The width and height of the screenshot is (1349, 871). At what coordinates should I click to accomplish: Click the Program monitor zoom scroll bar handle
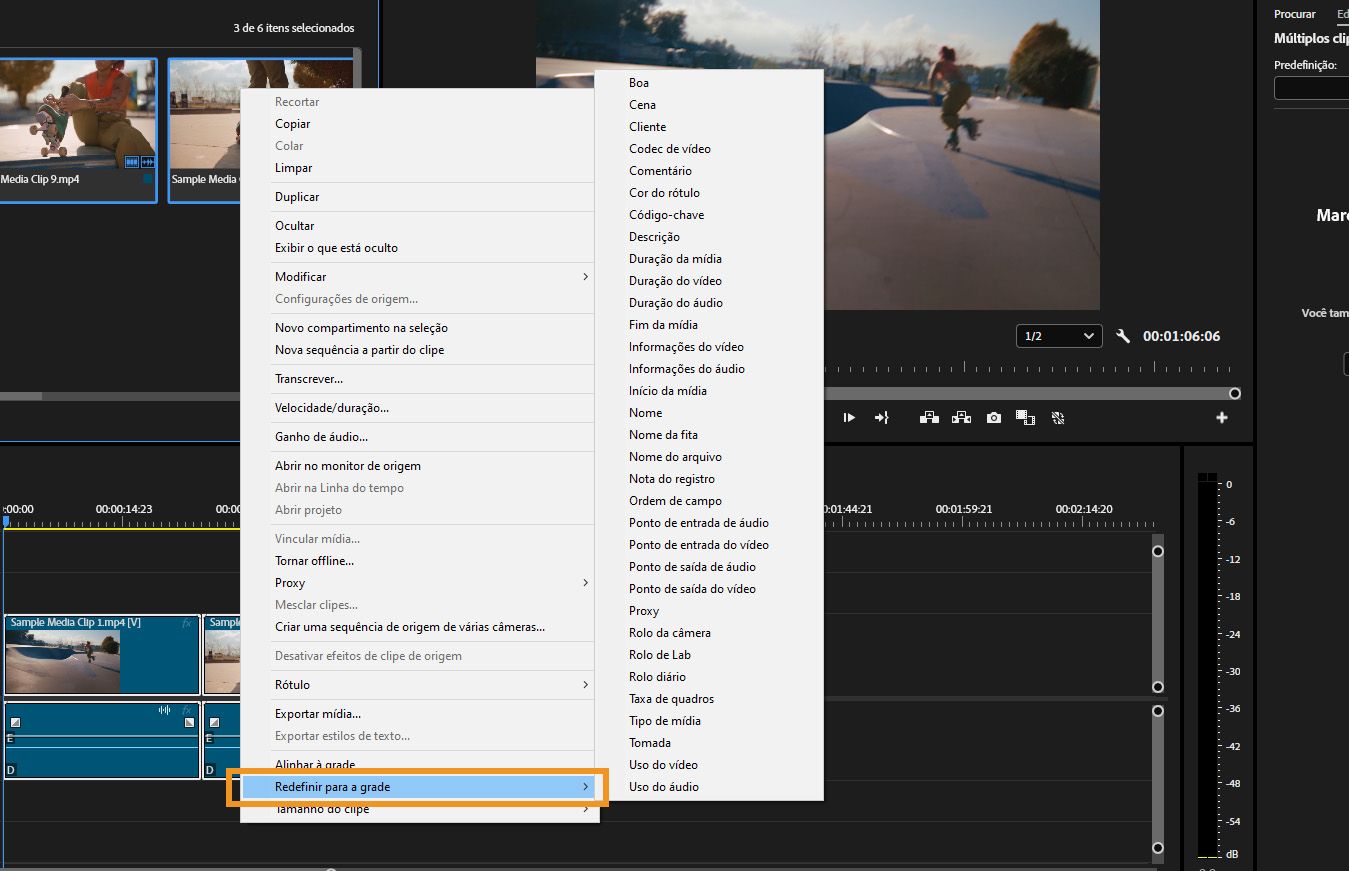tap(1234, 394)
